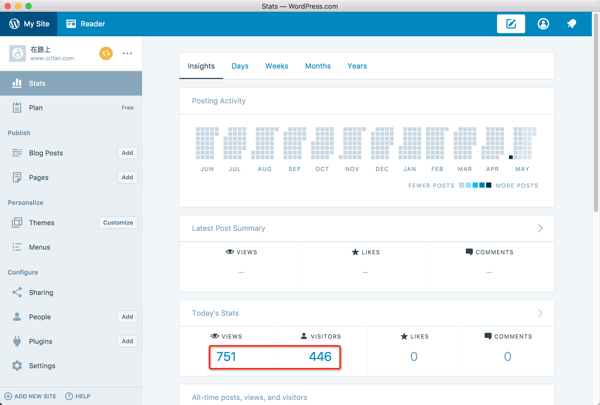The height and width of the screenshot is (405, 600).
Task: Open Sharing in the sidebar
Action: pyautogui.click(x=41, y=292)
